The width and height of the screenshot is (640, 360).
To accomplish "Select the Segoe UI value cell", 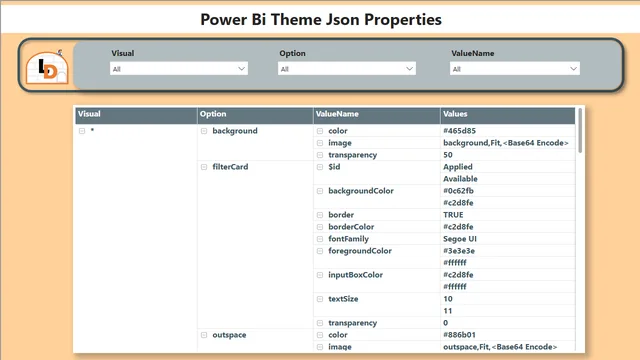I will pyautogui.click(x=508, y=239).
